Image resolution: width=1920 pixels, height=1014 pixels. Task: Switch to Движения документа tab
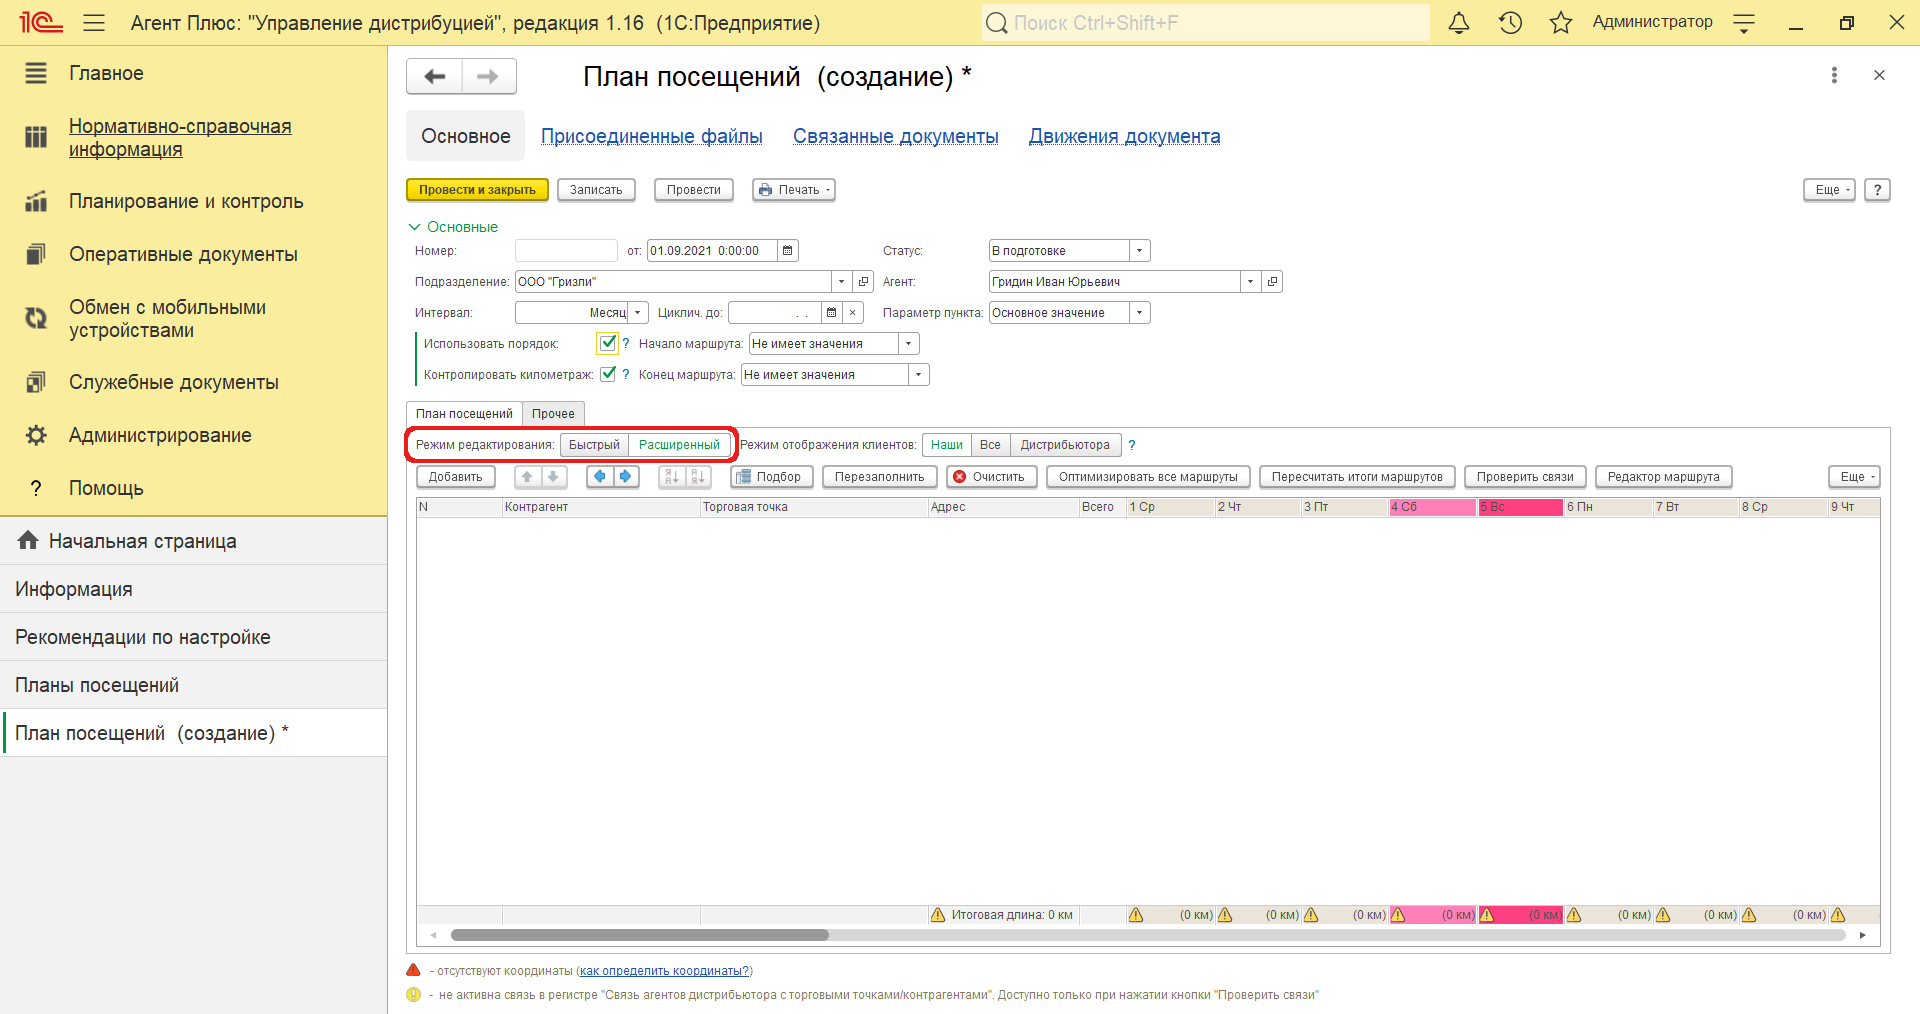click(x=1125, y=136)
